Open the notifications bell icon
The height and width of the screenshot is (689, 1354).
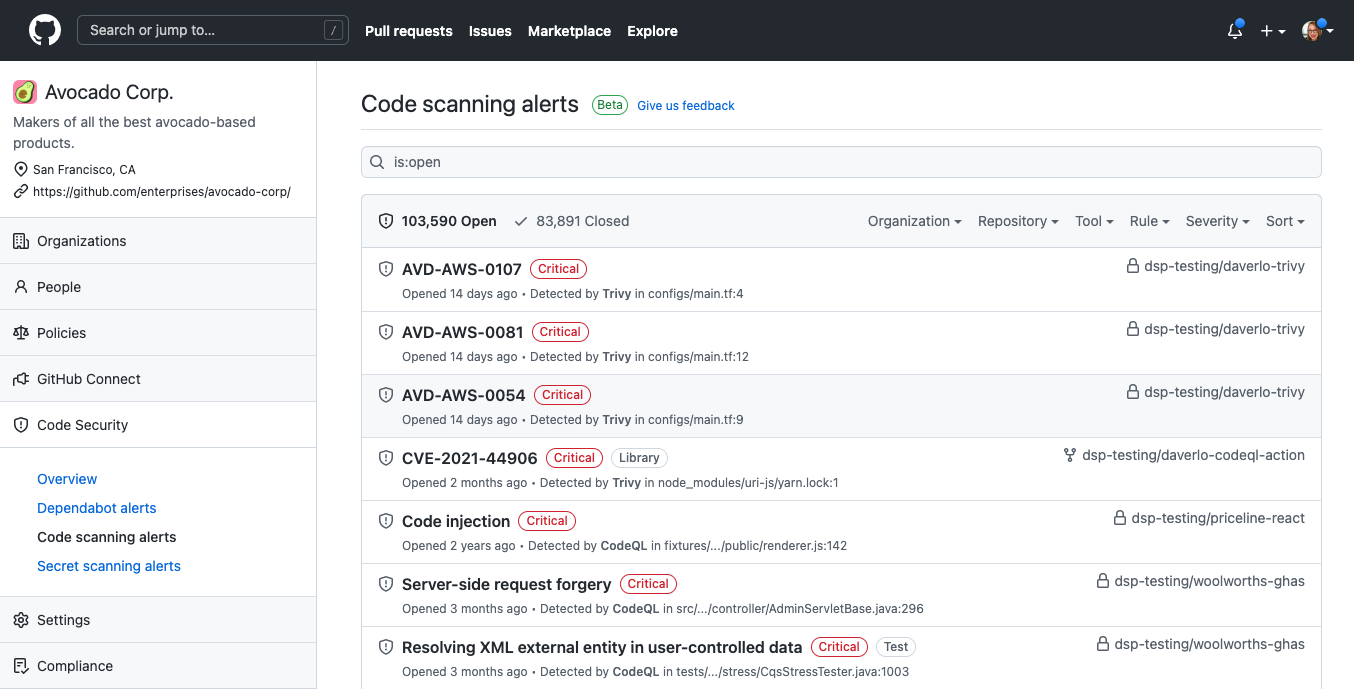pos(1233,31)
